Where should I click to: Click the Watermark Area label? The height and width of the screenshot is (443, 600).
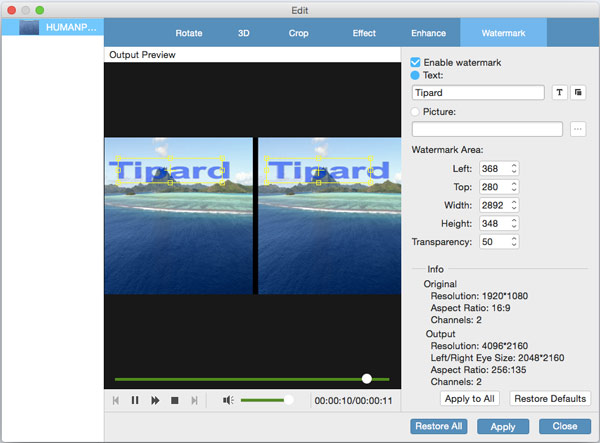447,150
